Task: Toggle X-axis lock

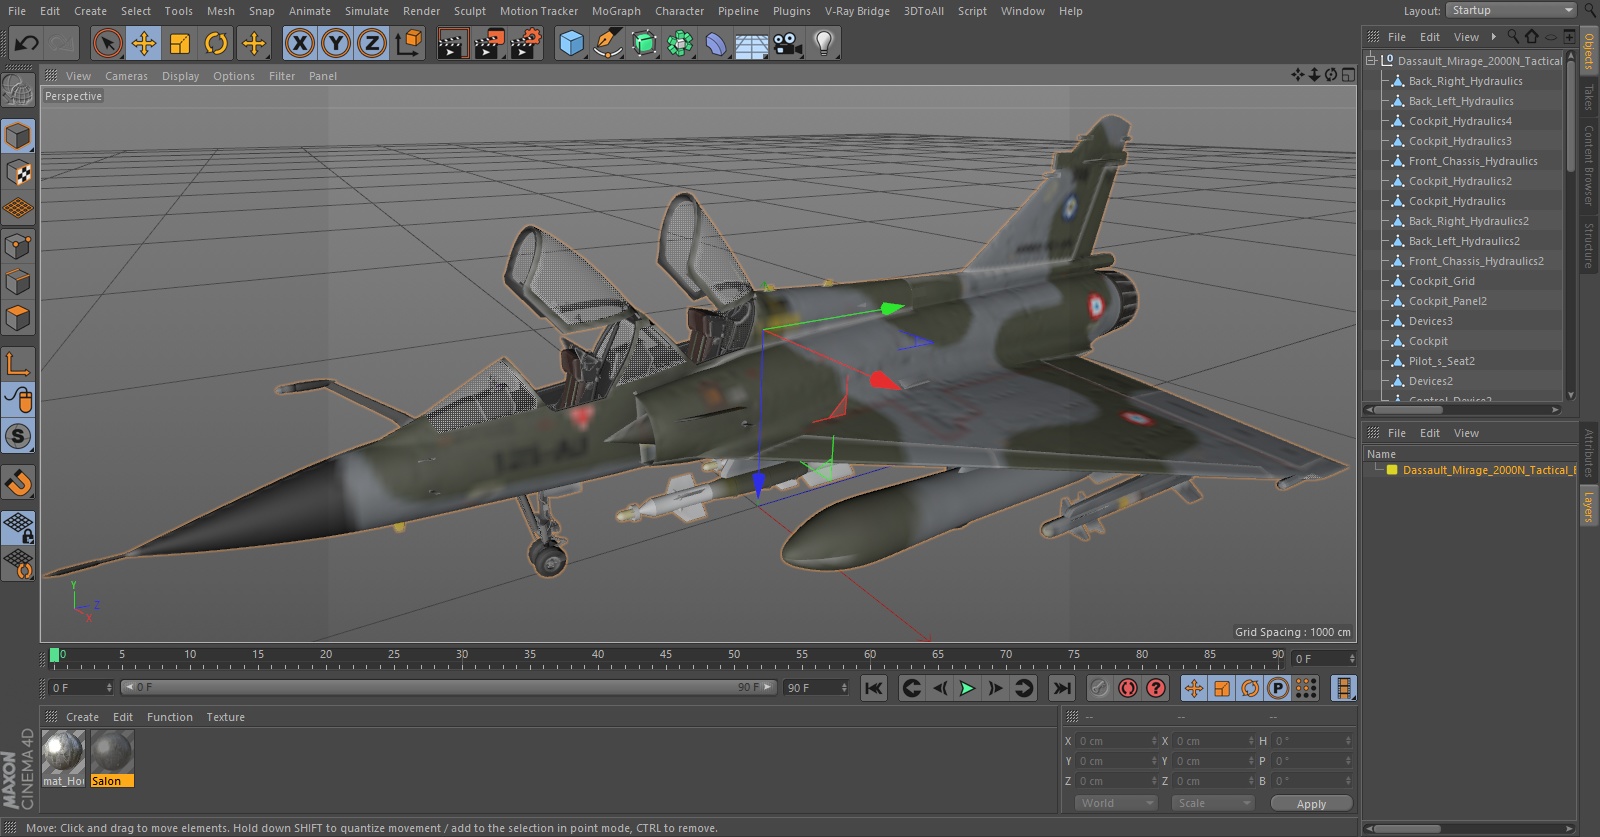Action: pyautogui.click(x=299, y=43)
